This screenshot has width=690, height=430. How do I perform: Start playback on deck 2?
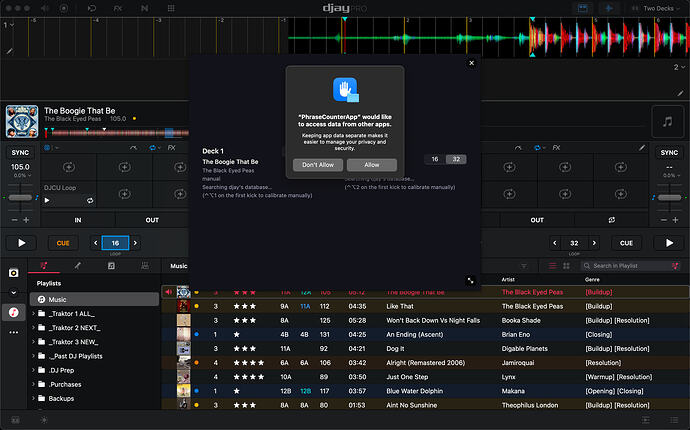[669, 243]
